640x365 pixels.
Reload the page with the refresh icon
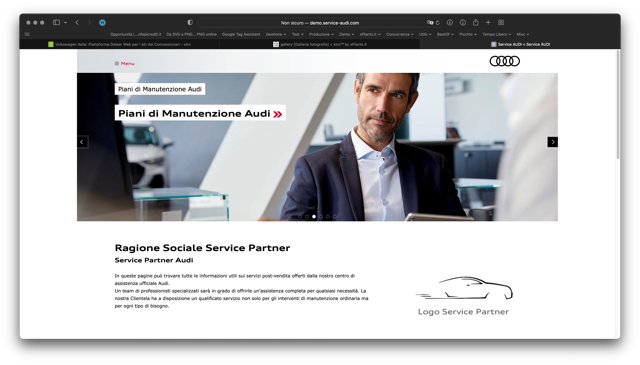tap(438, 23)
